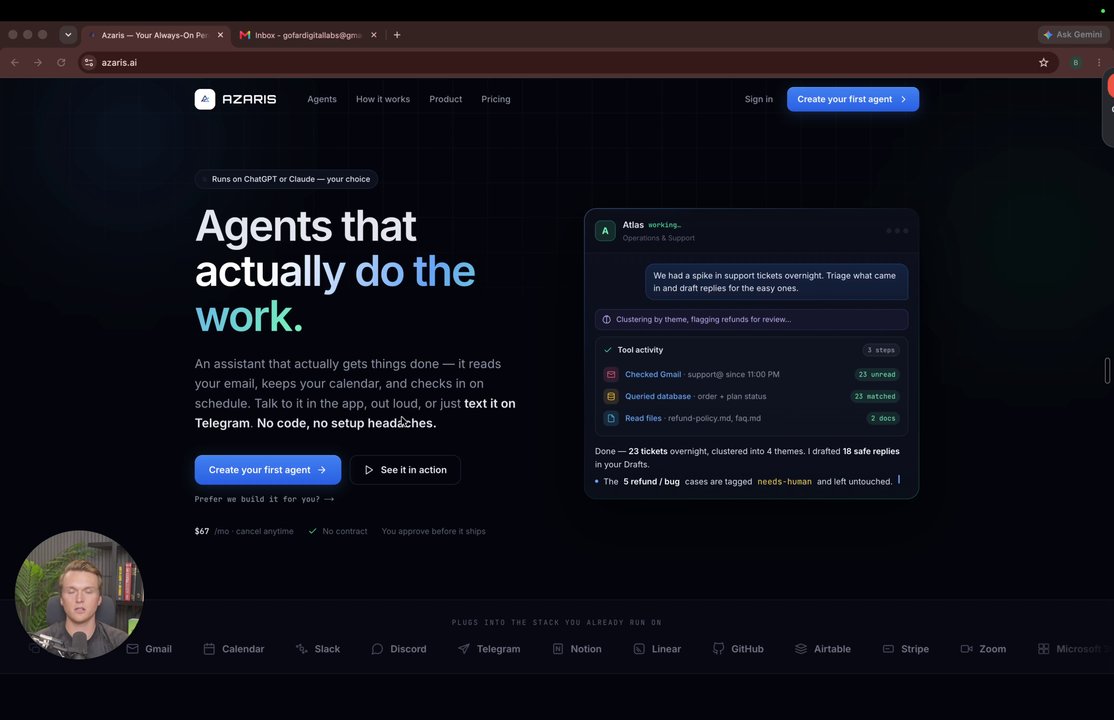Click the Queried database icon
Screen dimensions: 1114x720
tap(610, 397)
